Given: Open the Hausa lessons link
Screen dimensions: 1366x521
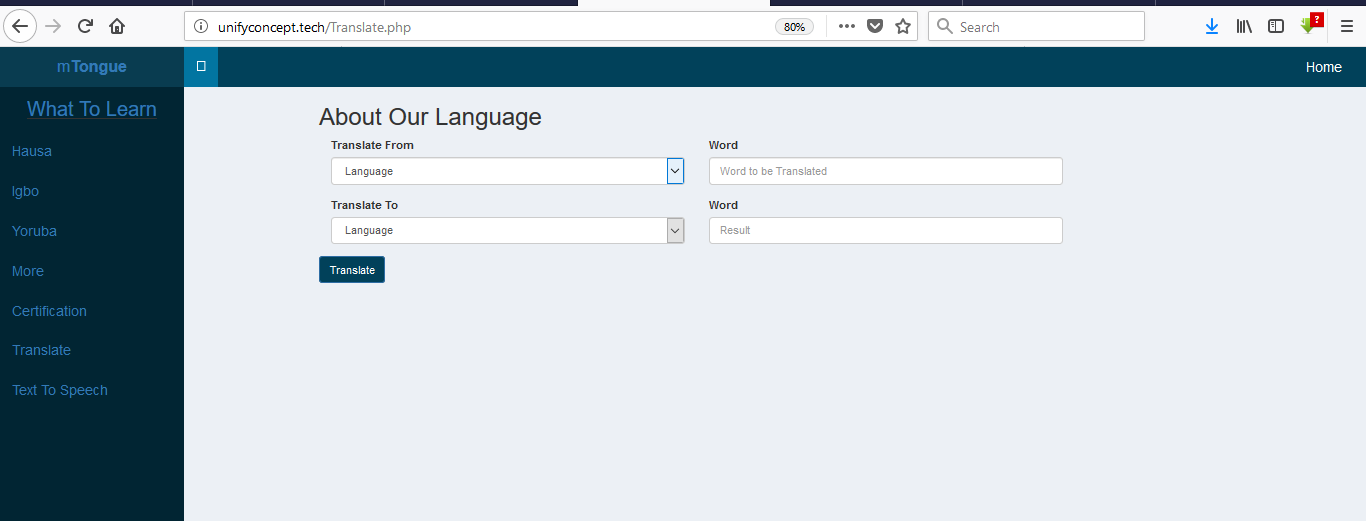Looking at the screenshot, I should pyautogui.click(x=32, y=151).
